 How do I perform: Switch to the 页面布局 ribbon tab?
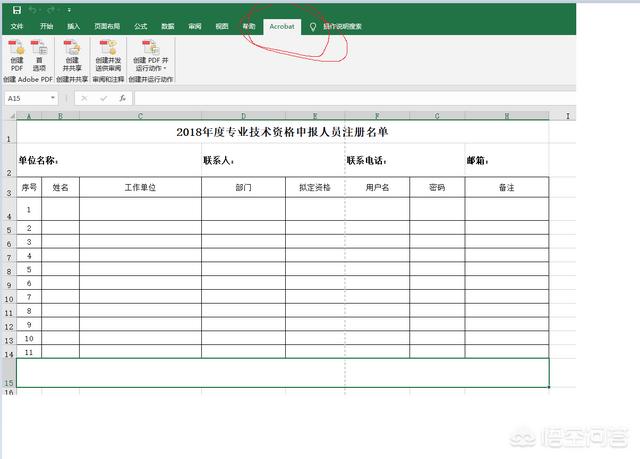tap(107, 27)
